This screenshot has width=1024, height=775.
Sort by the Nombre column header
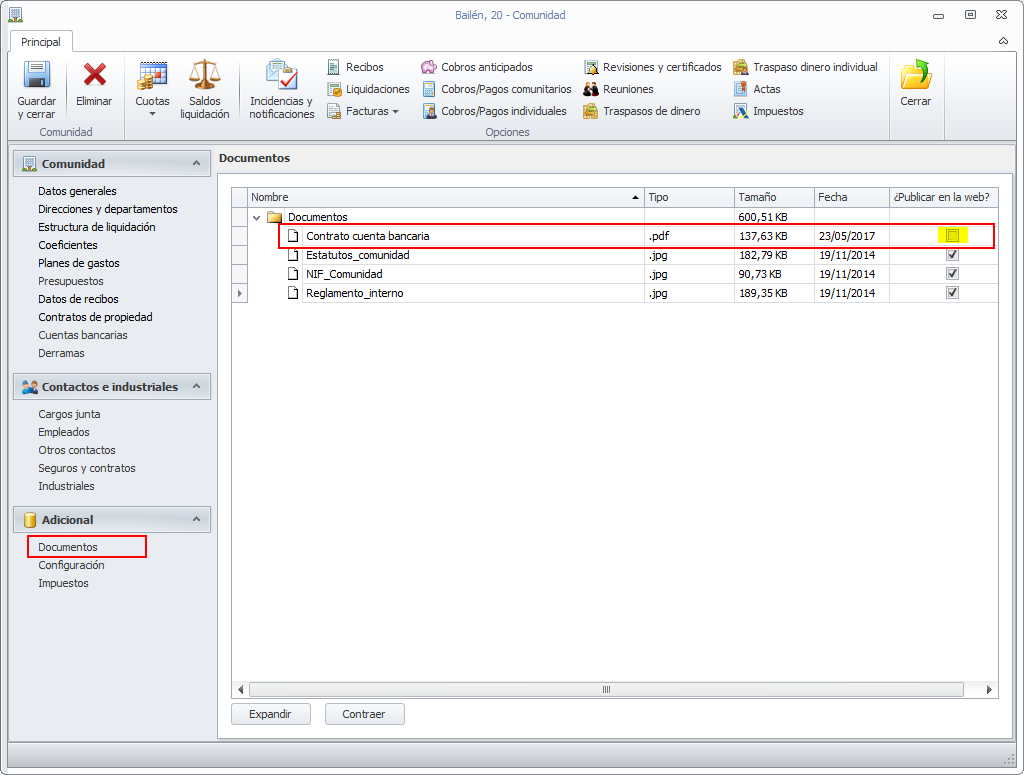coord(444,197)
